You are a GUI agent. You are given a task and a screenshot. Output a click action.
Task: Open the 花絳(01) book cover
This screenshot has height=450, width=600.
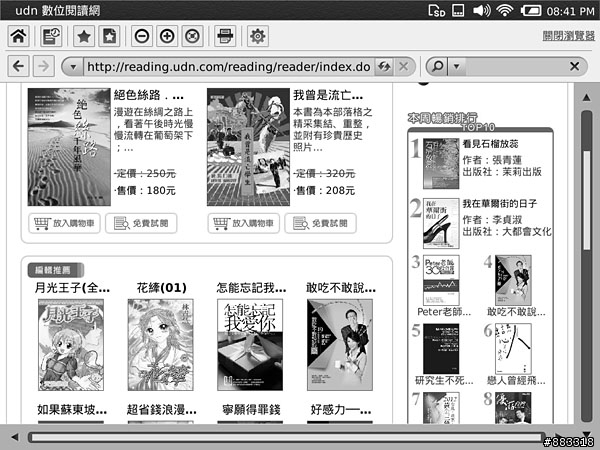tap(161, 345)
